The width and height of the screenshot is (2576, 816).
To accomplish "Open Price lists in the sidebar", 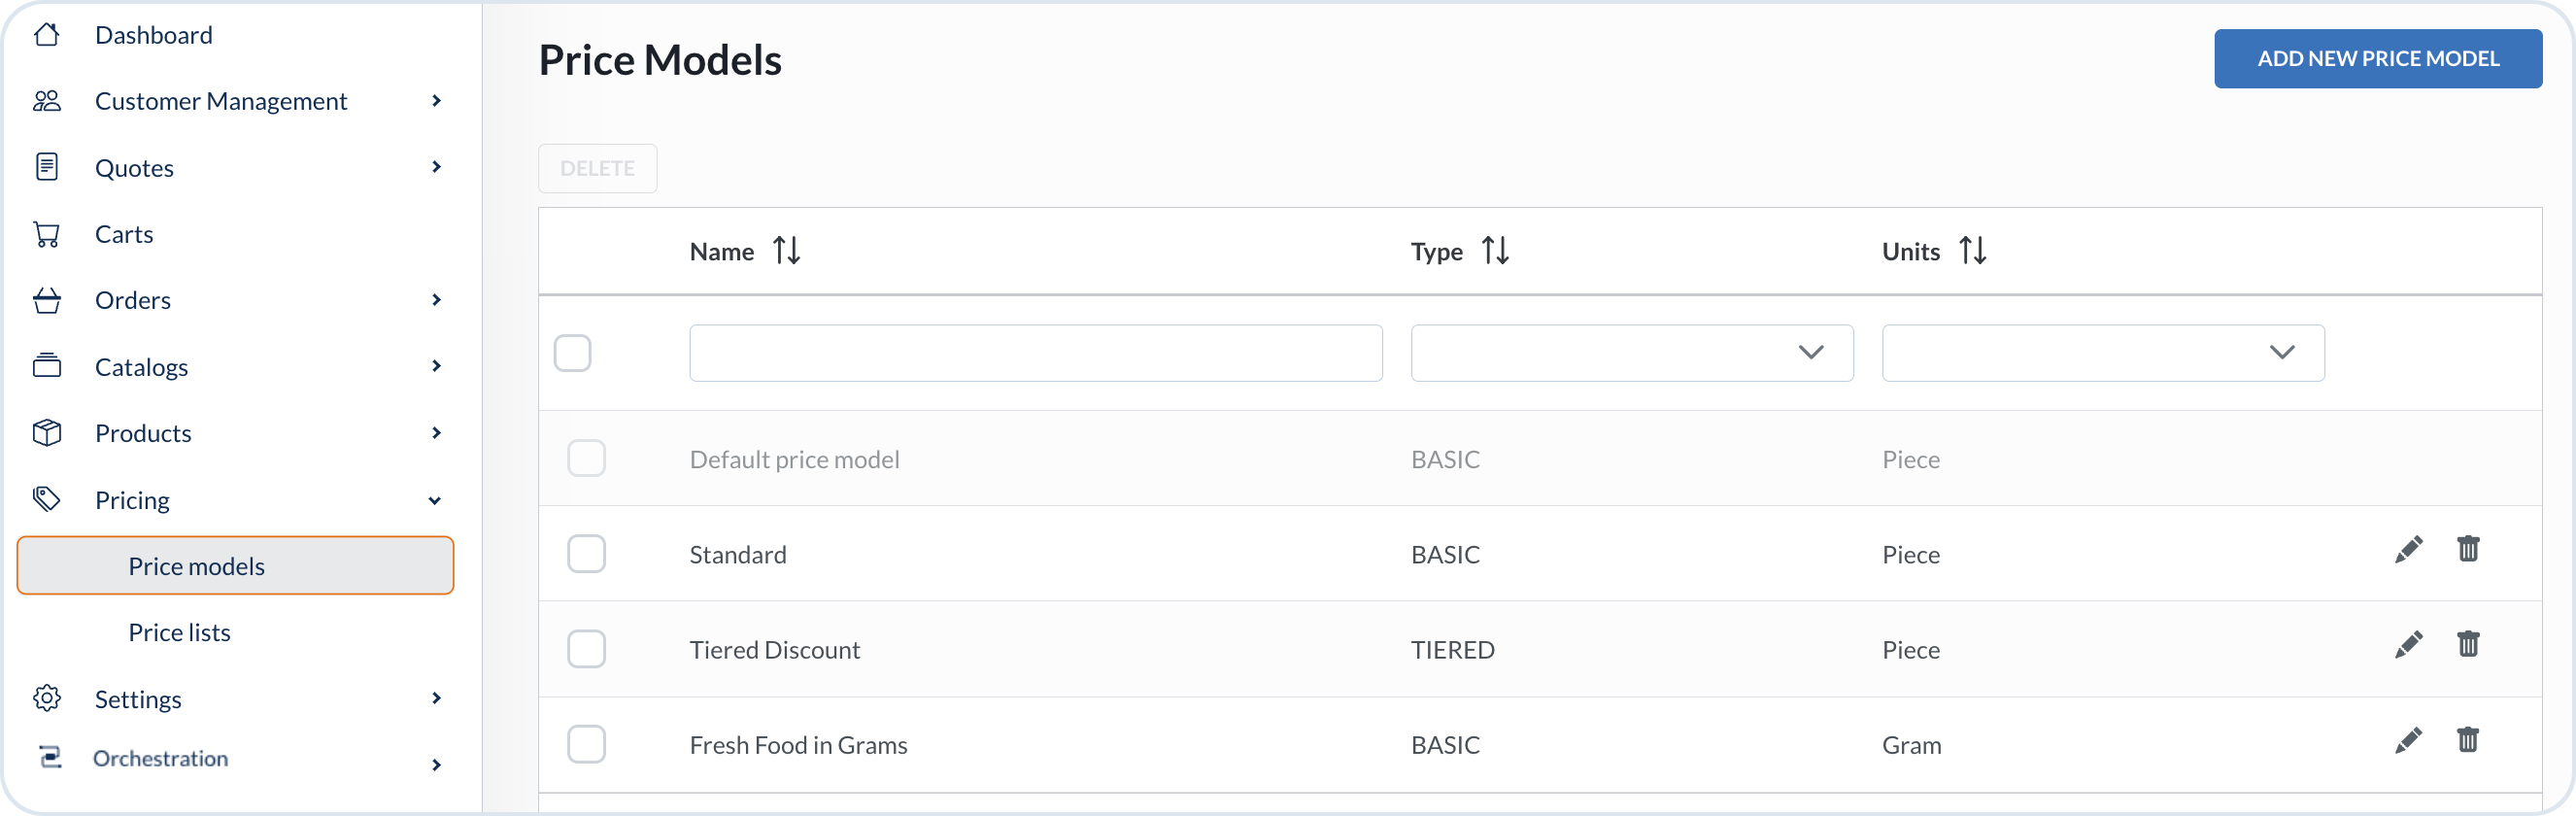I will click(179, 633).
